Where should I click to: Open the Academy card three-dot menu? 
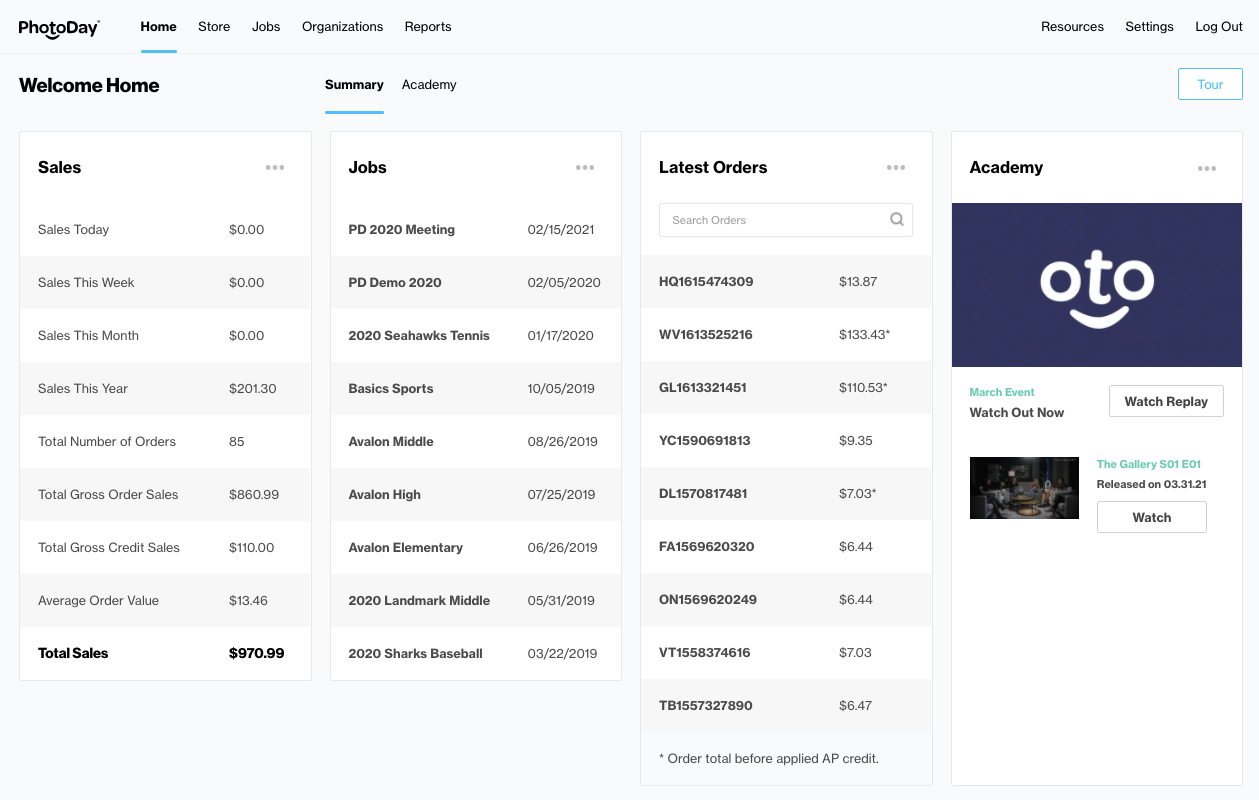pos(1207,168)
